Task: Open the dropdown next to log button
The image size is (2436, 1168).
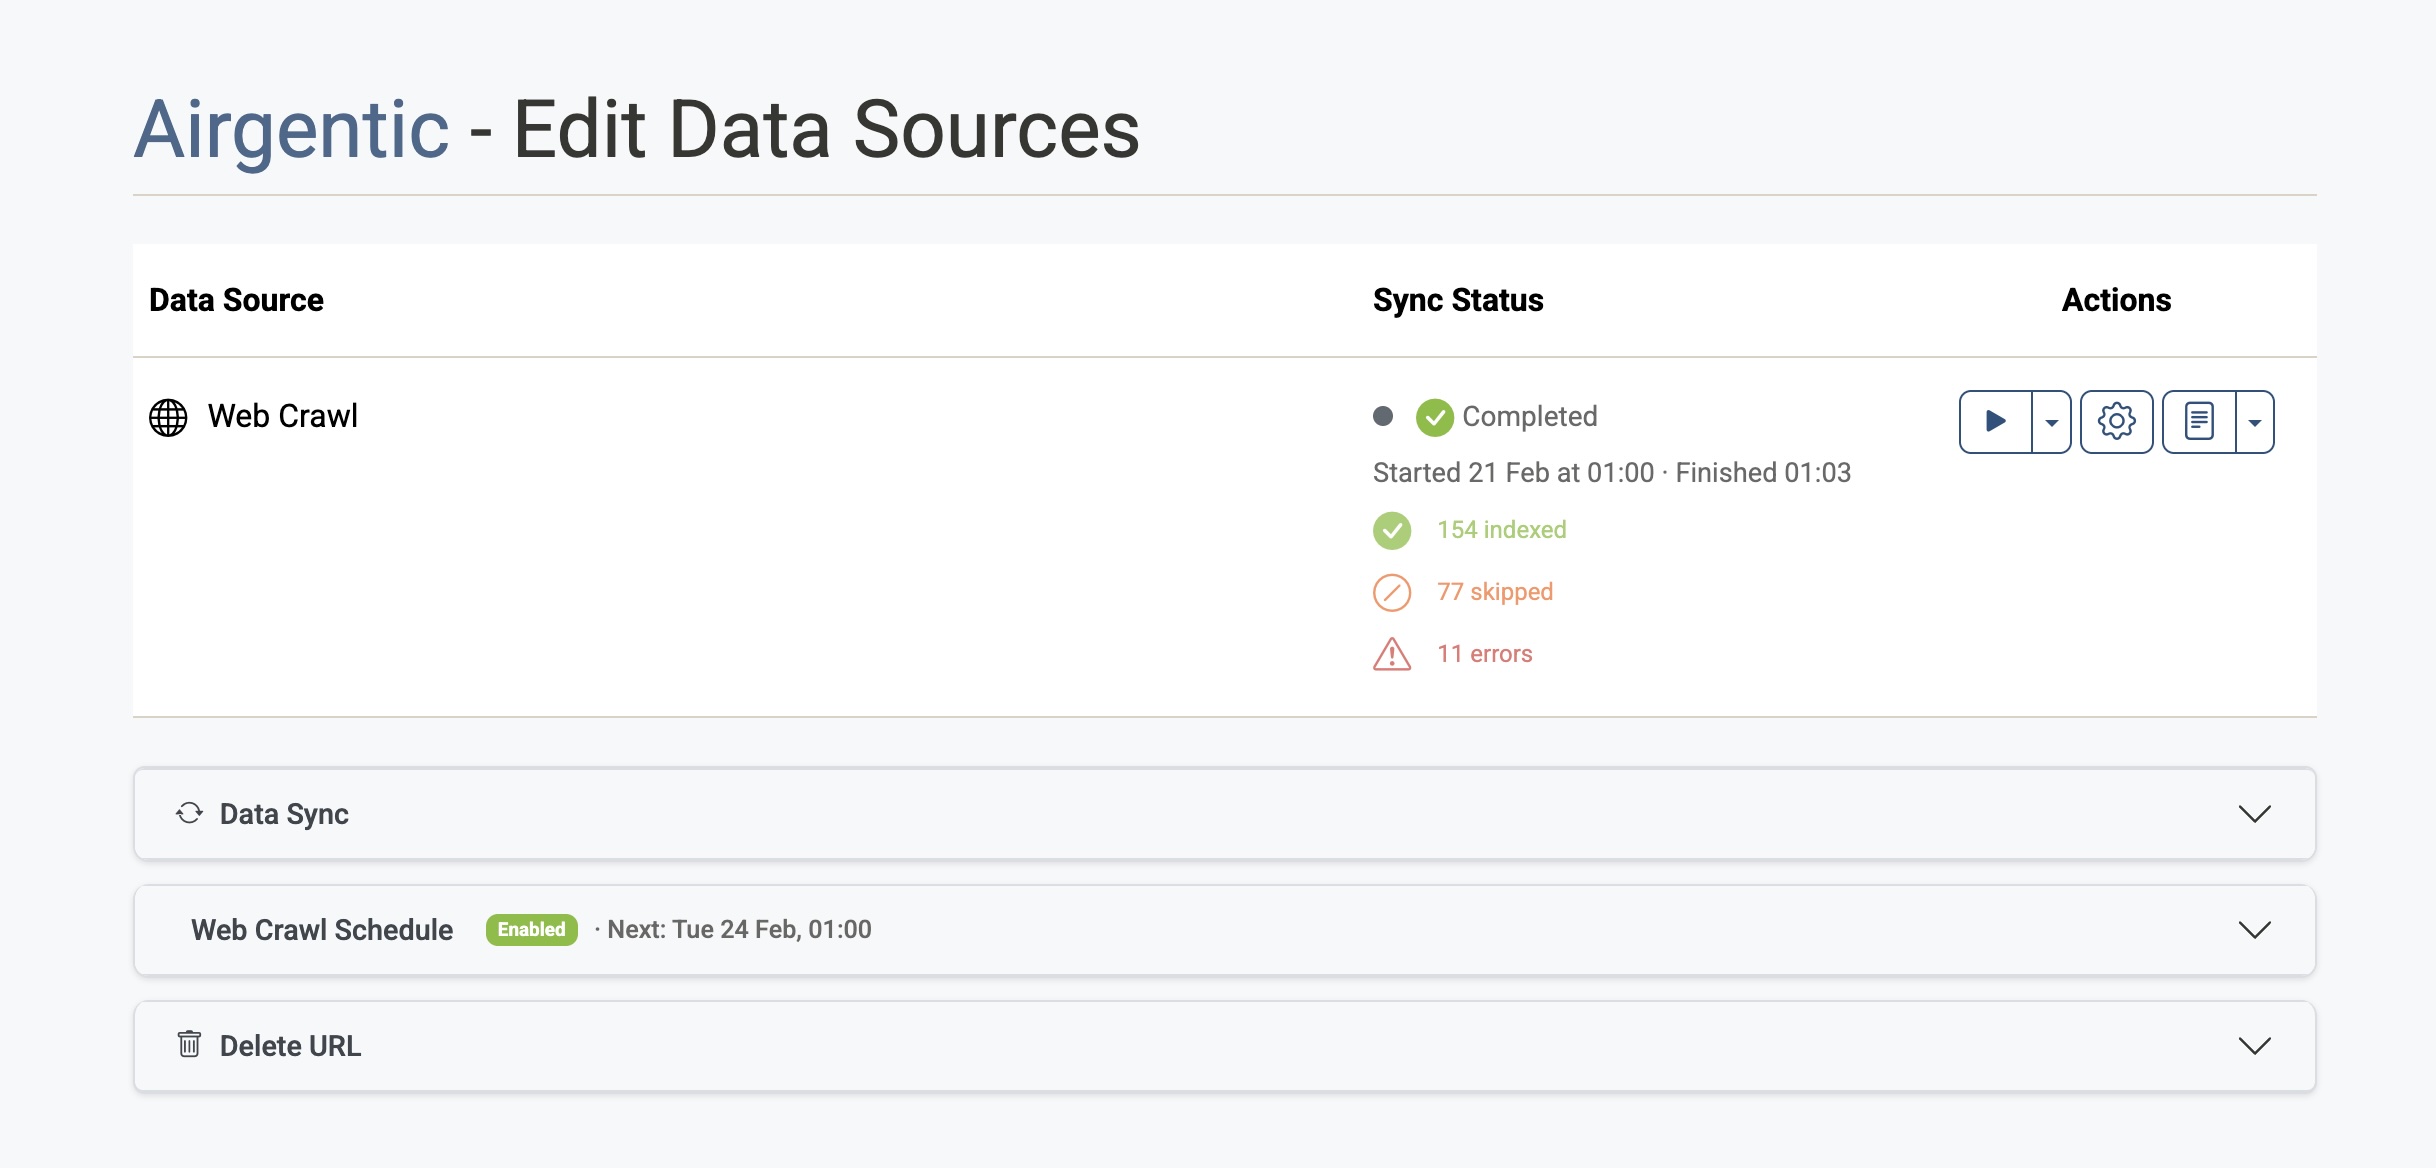Action: pos(2255,422)
